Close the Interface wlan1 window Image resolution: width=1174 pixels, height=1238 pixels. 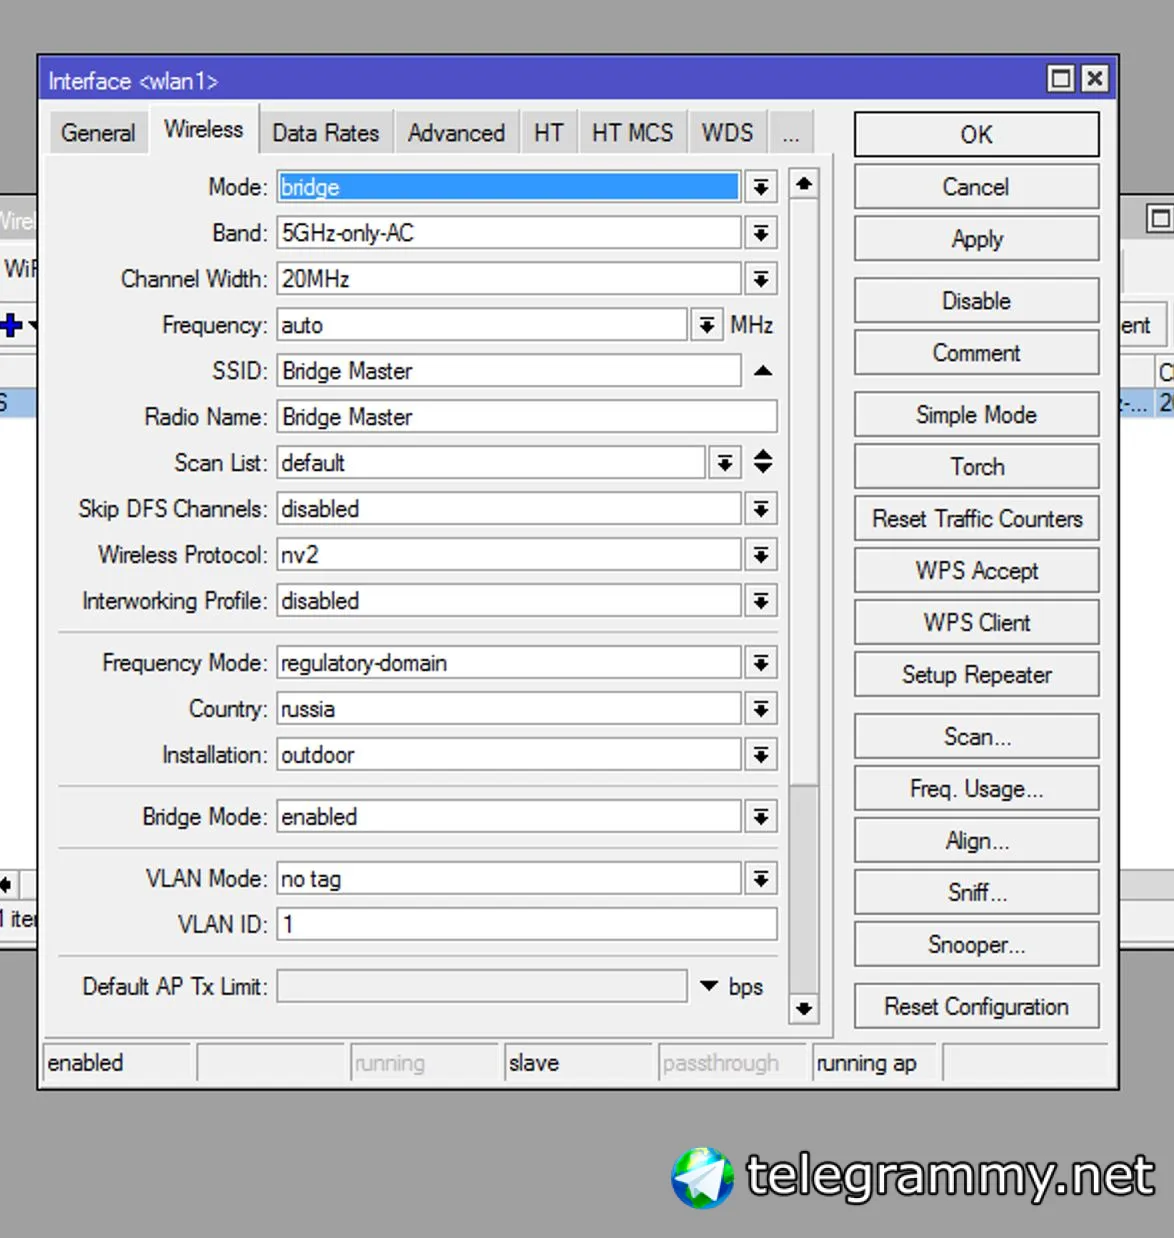[1095, 78]
